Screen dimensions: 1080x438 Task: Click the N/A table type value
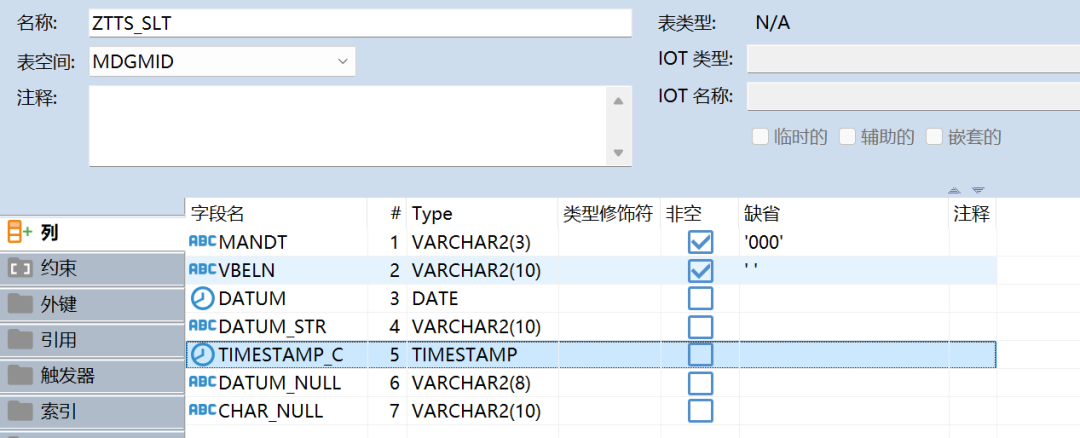[x=772, y=23]
